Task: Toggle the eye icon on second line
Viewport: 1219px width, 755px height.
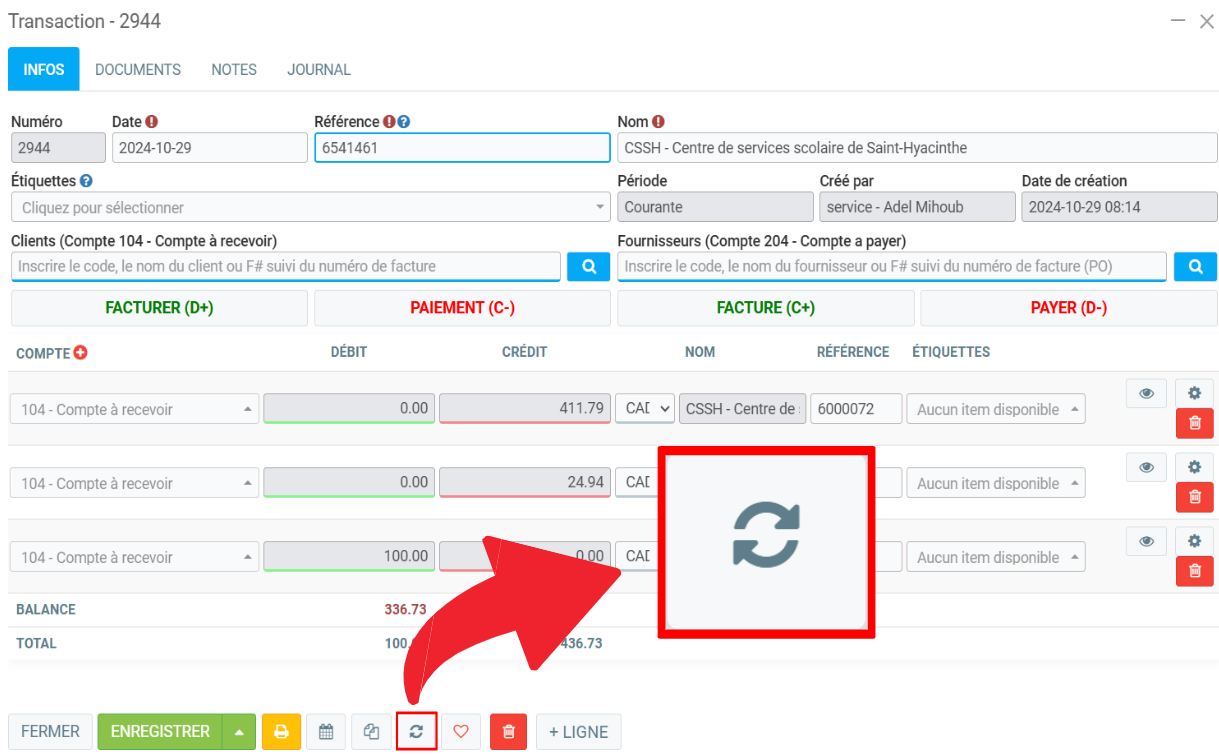Action: 1146,467
